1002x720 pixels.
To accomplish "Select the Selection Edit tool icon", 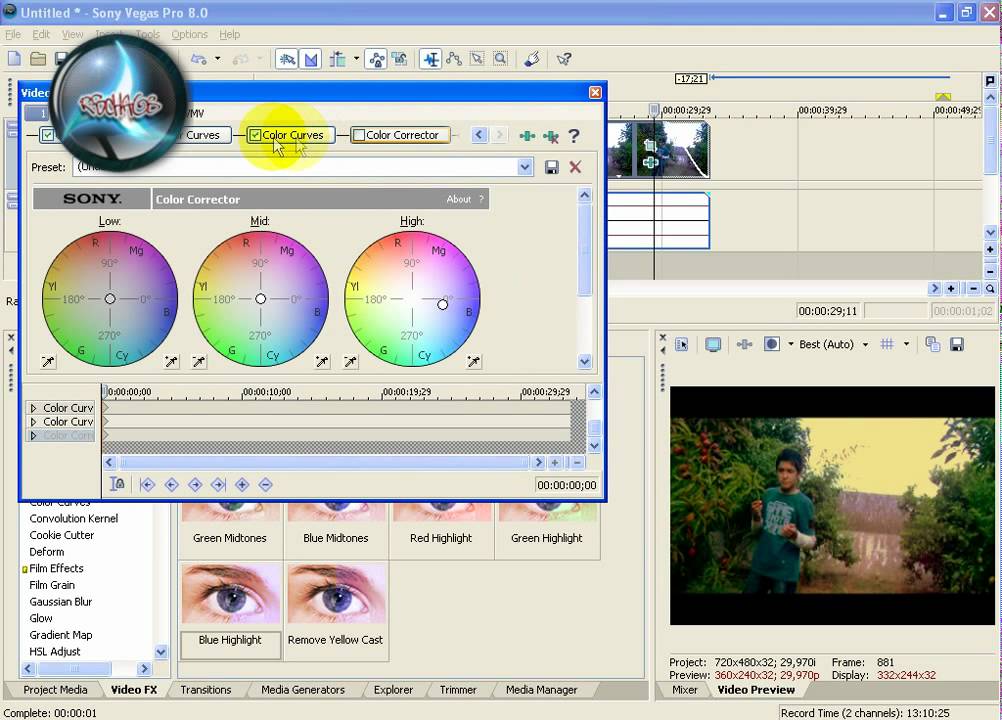I will pos(477,59).
